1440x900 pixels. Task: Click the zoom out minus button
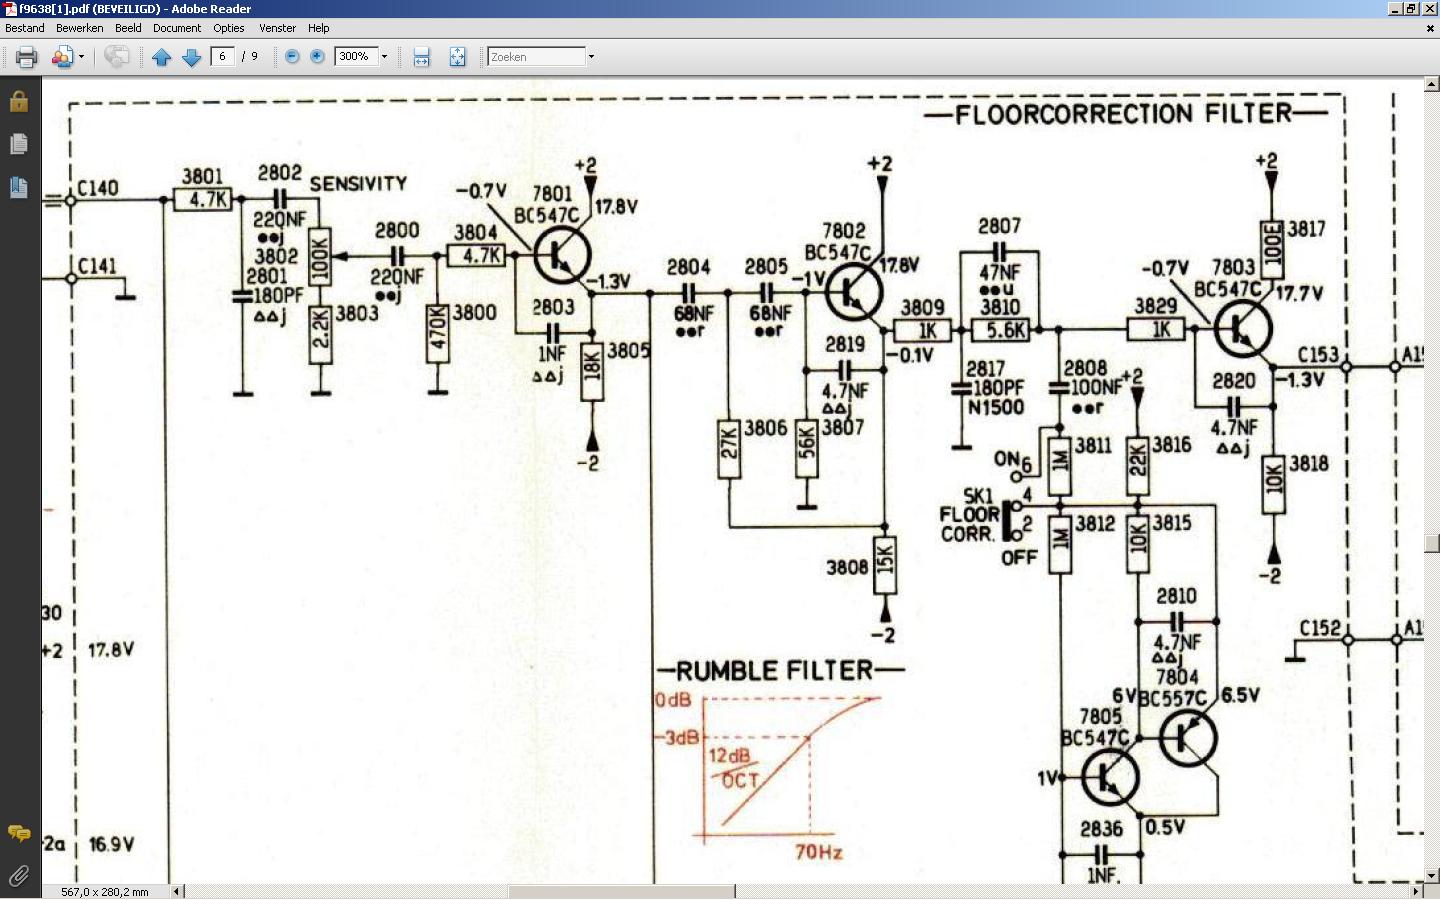tap(292, 57)
